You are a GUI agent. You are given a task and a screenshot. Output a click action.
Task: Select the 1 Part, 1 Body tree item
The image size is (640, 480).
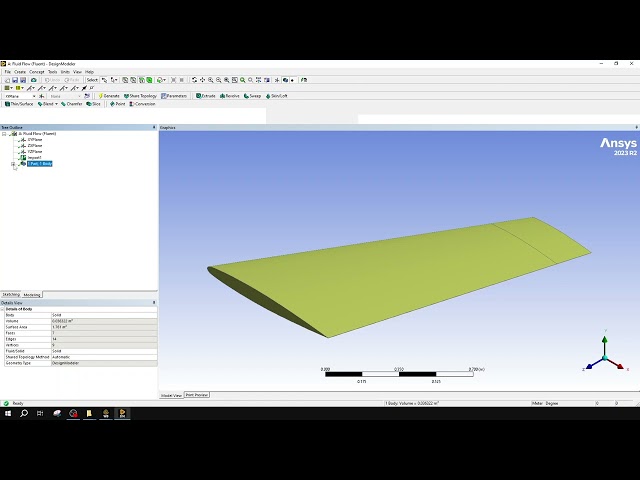point(40,164)
